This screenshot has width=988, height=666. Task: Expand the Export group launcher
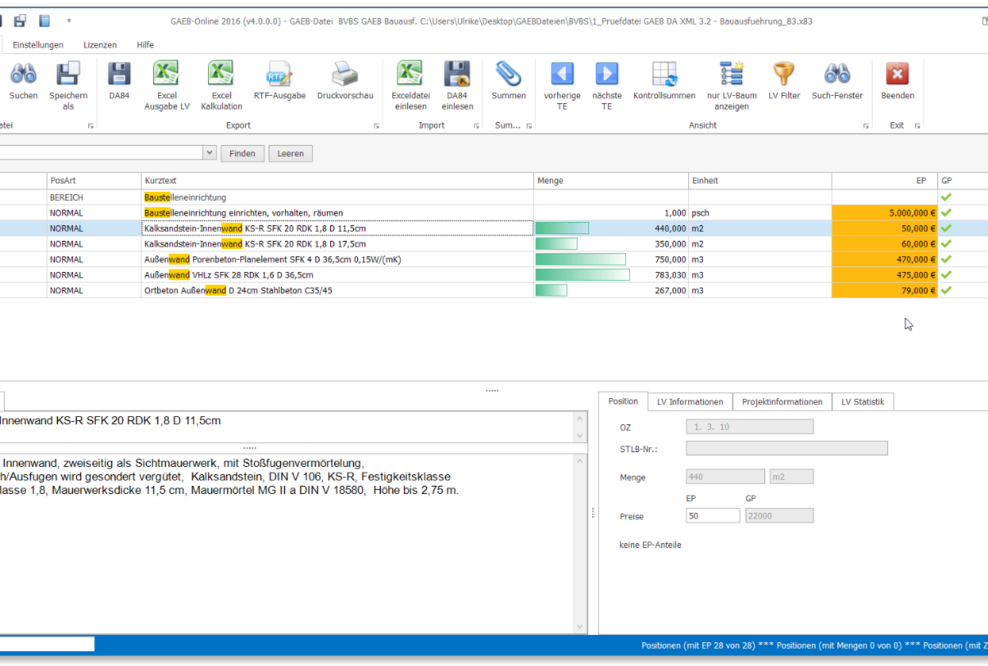click(x=376, y=126)
